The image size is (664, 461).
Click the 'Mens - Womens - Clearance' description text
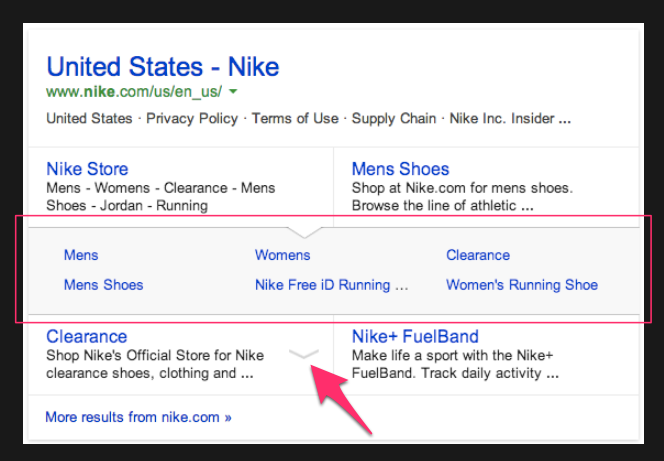tap(160, 197)
